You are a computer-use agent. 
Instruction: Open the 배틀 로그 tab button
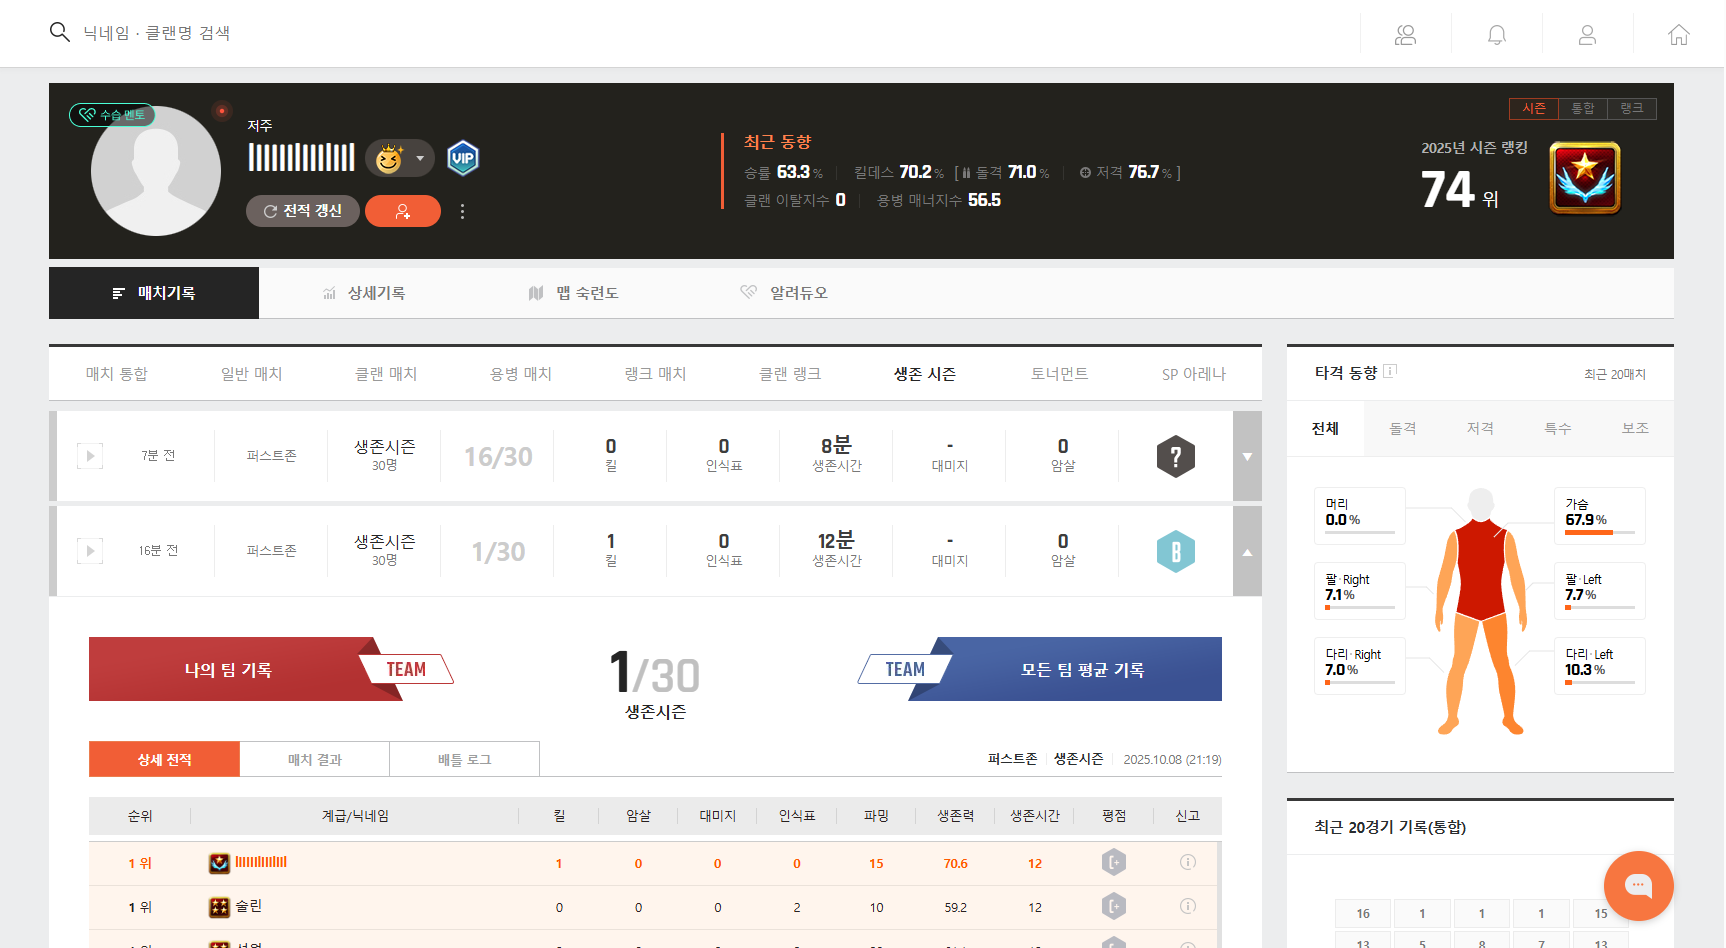point(464,760)
